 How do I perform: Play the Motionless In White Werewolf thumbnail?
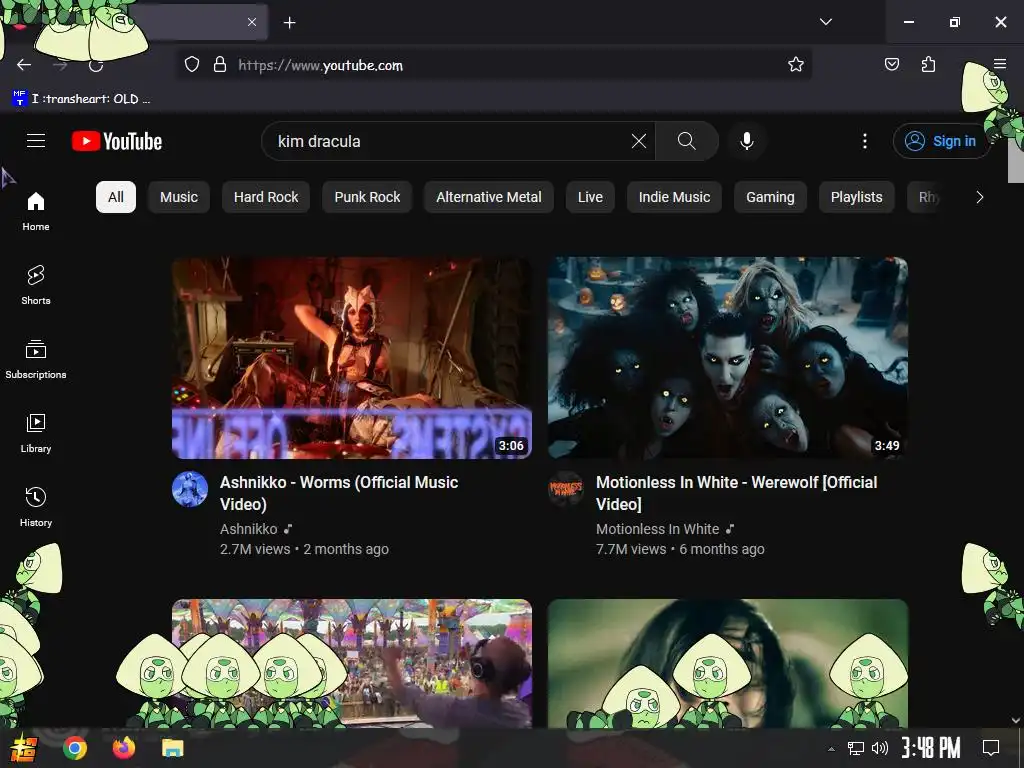pyautogui.click(x=728, y=358)
